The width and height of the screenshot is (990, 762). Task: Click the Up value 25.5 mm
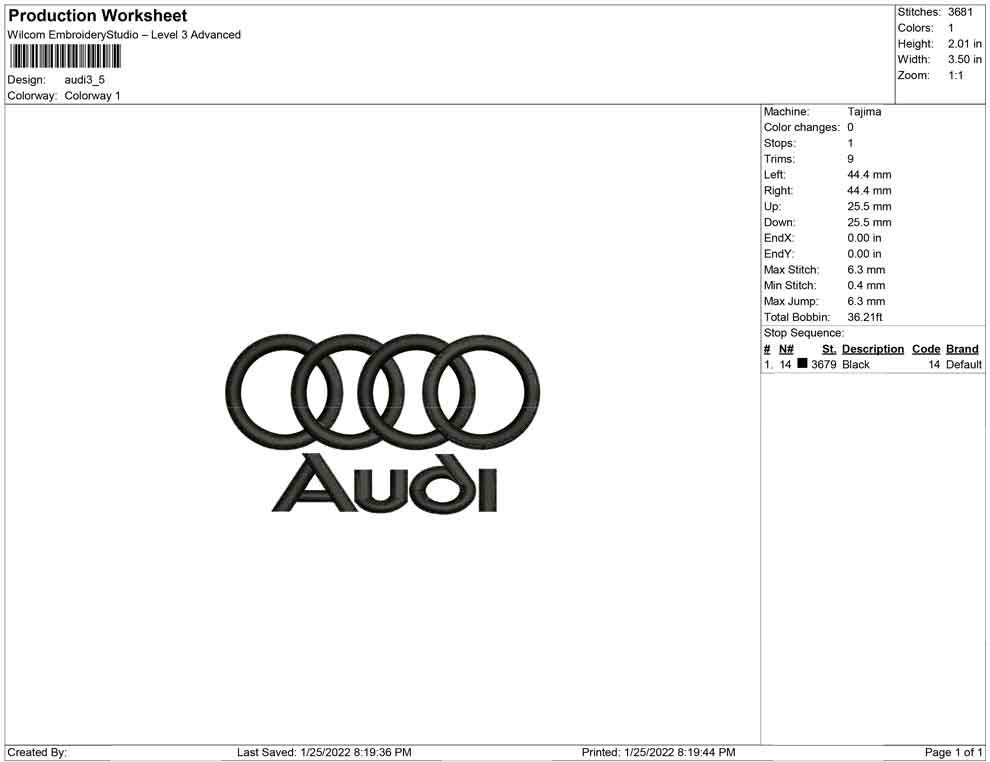pos(869,206)
